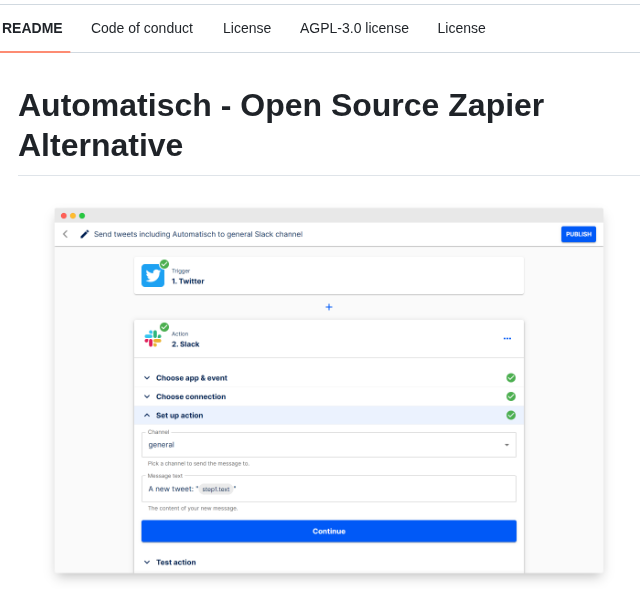This screenshot has height=600, width=640.
Task: Click the Twitter bird app icon
Action: 153,276
